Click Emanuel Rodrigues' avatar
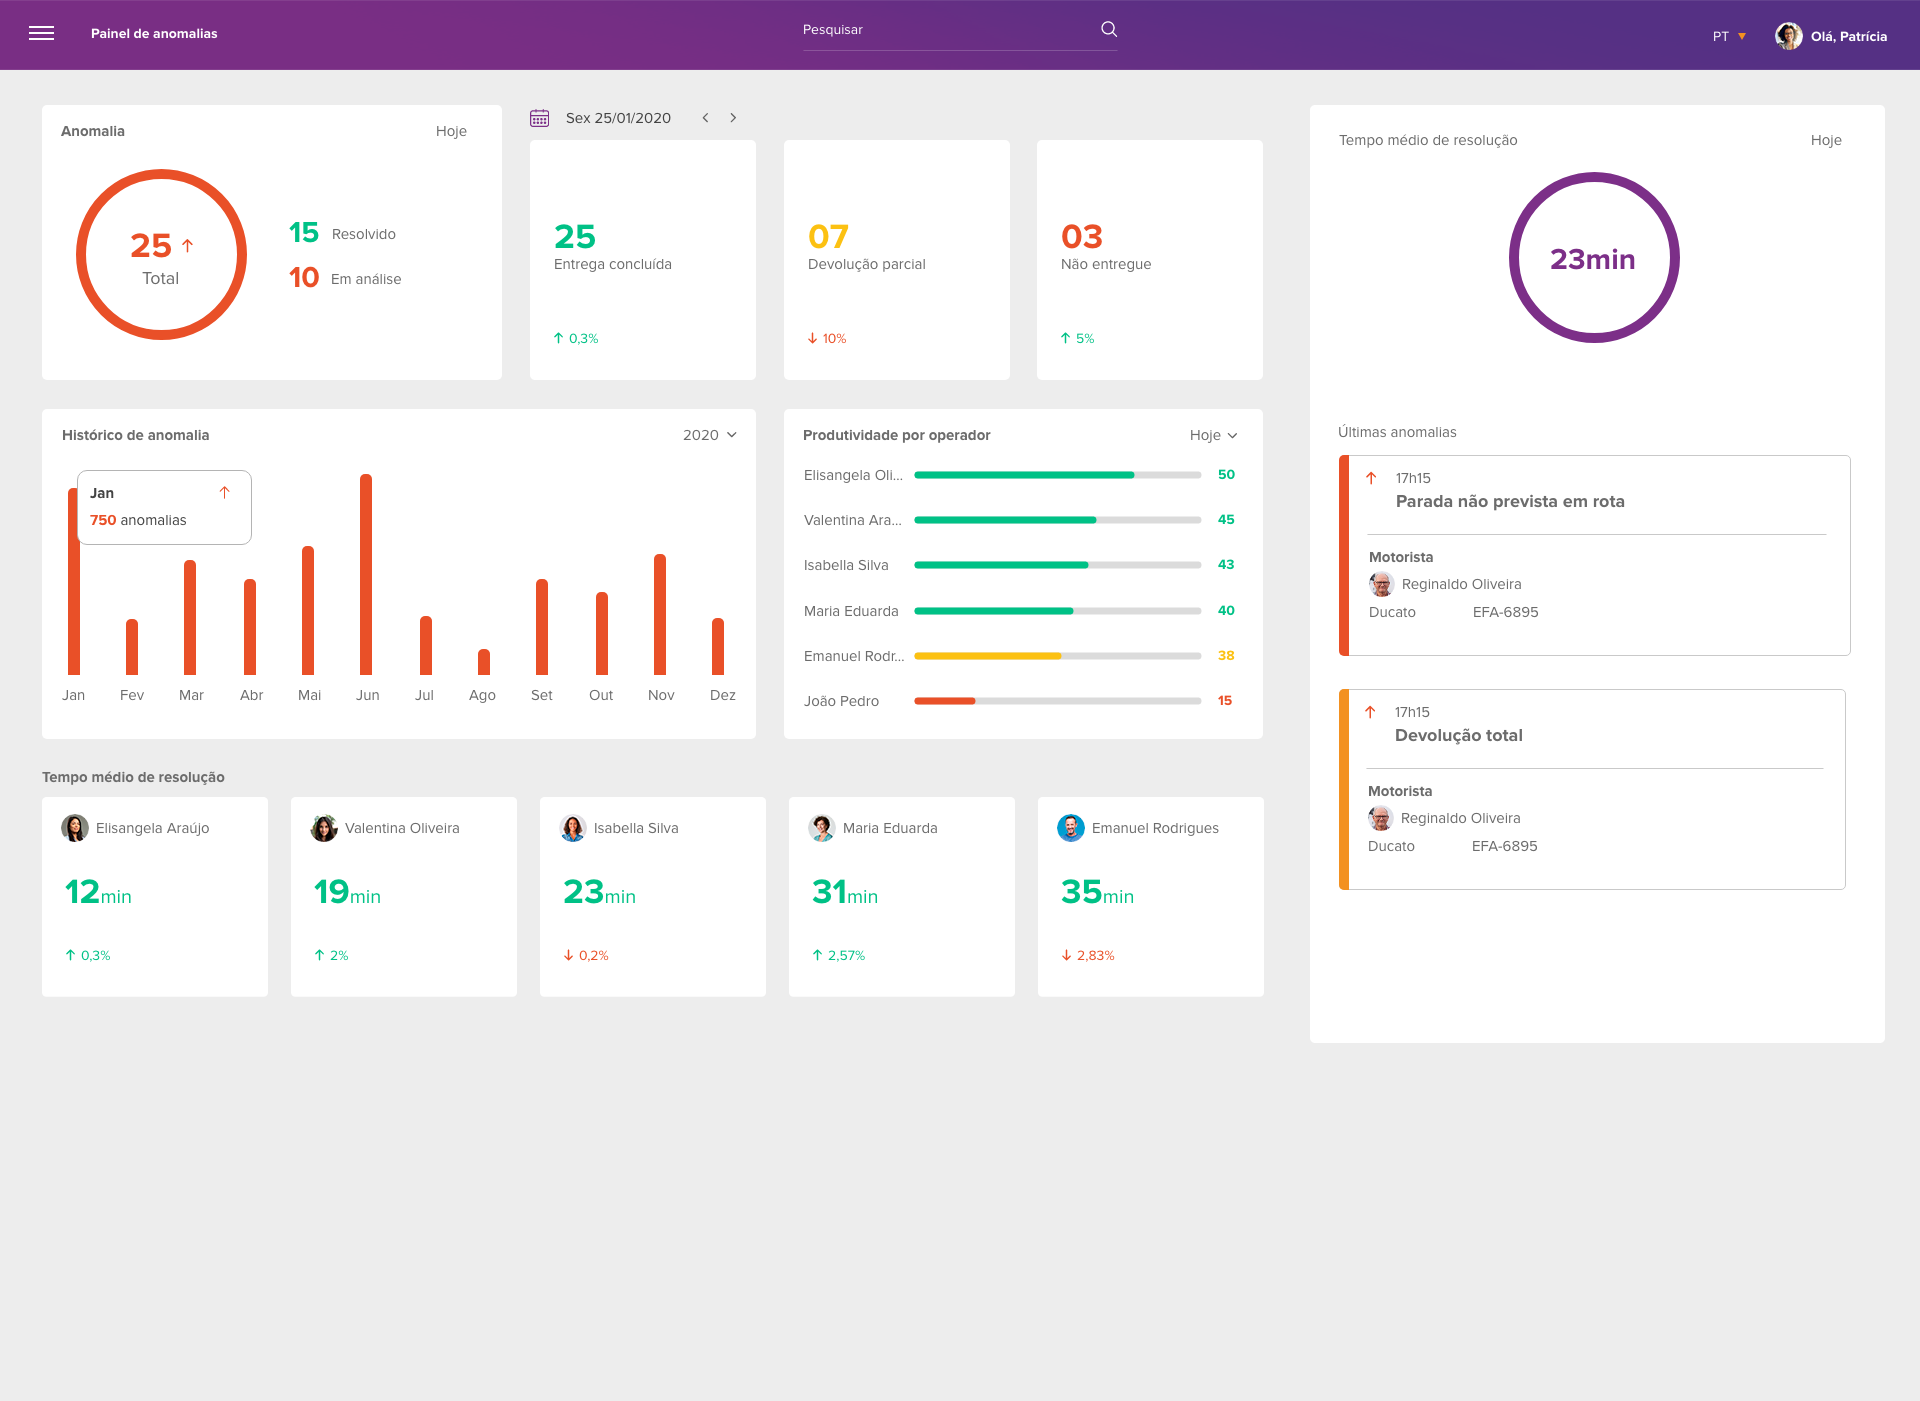Screen dimensions: 1920x1401 point(1070,828)
